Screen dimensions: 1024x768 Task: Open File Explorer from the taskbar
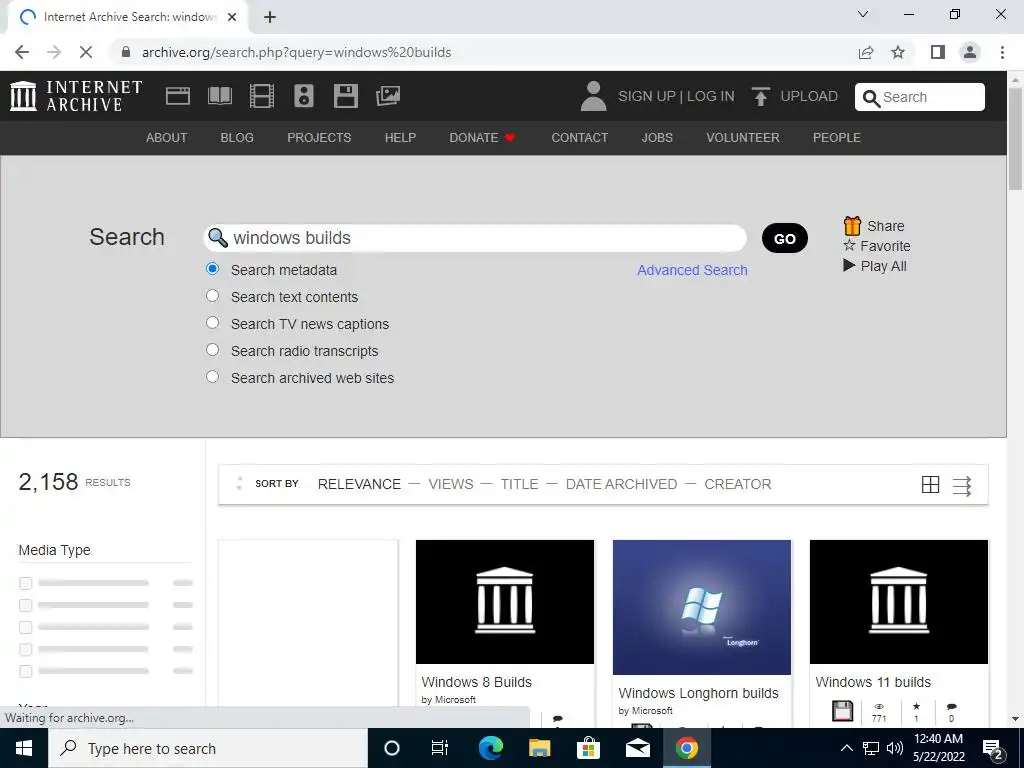(539, 748)
